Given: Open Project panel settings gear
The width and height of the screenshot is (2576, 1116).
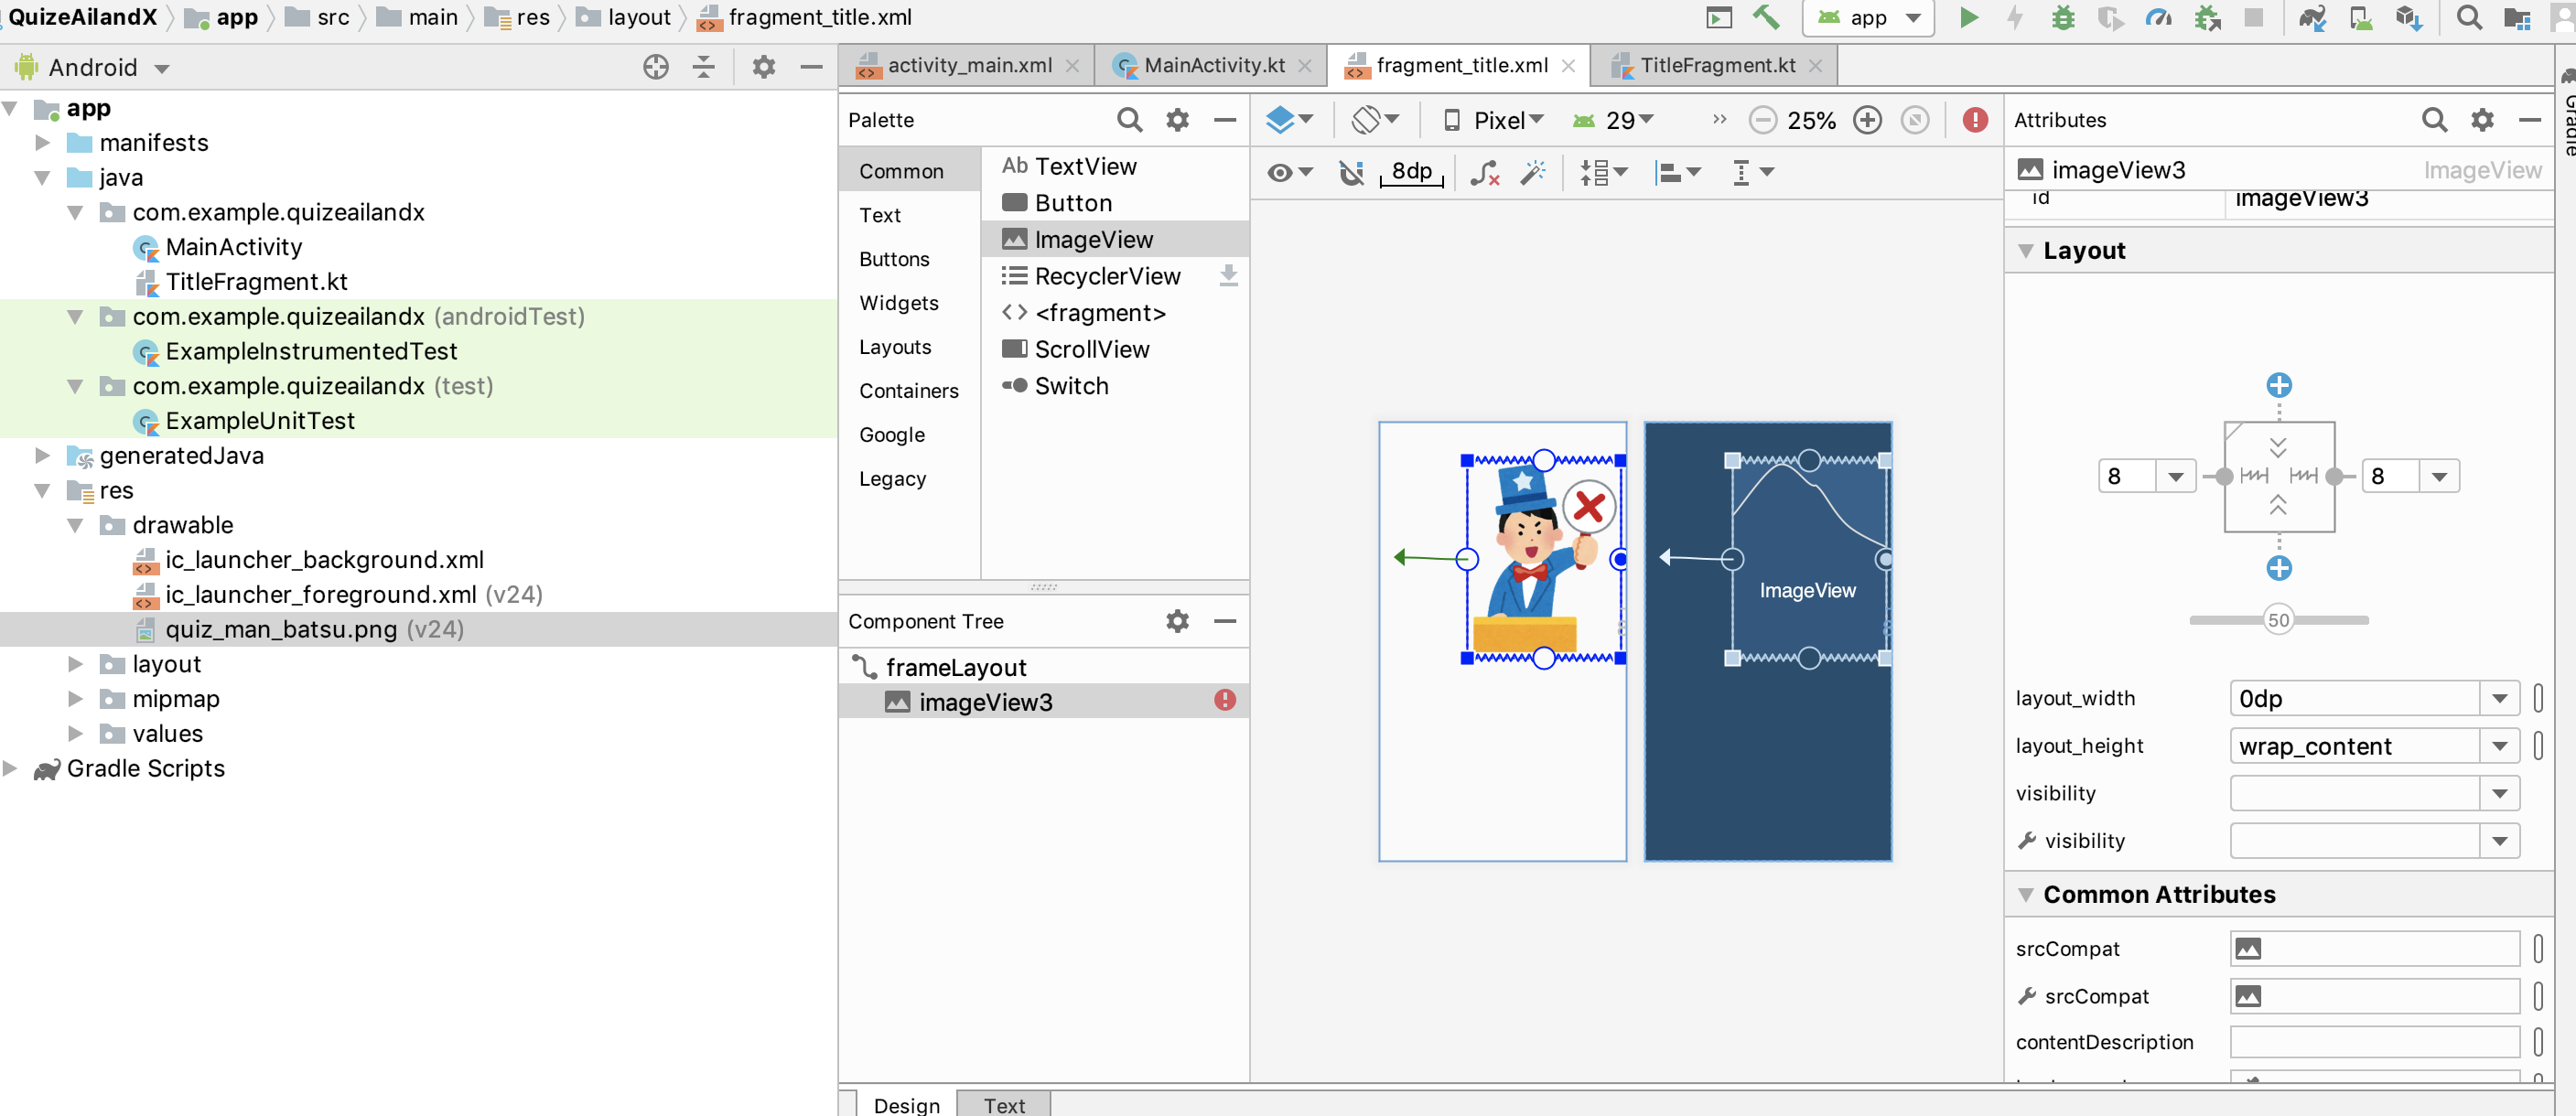Looking at the screenshot, I should coord(763,67).
